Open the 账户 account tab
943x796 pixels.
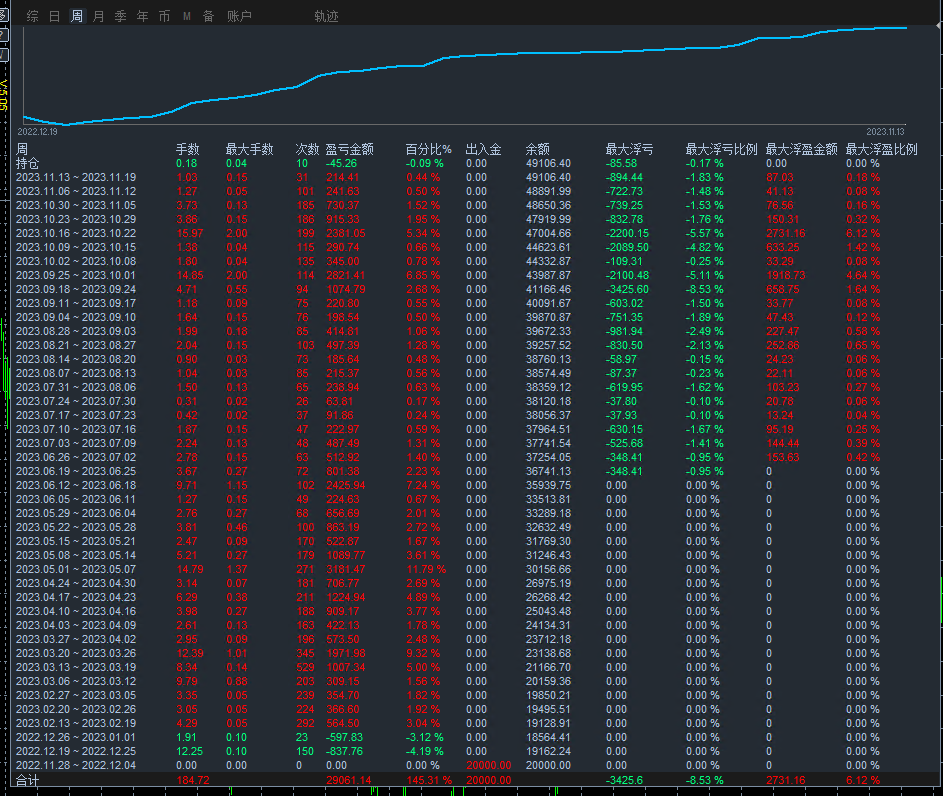tap(239, 17)
